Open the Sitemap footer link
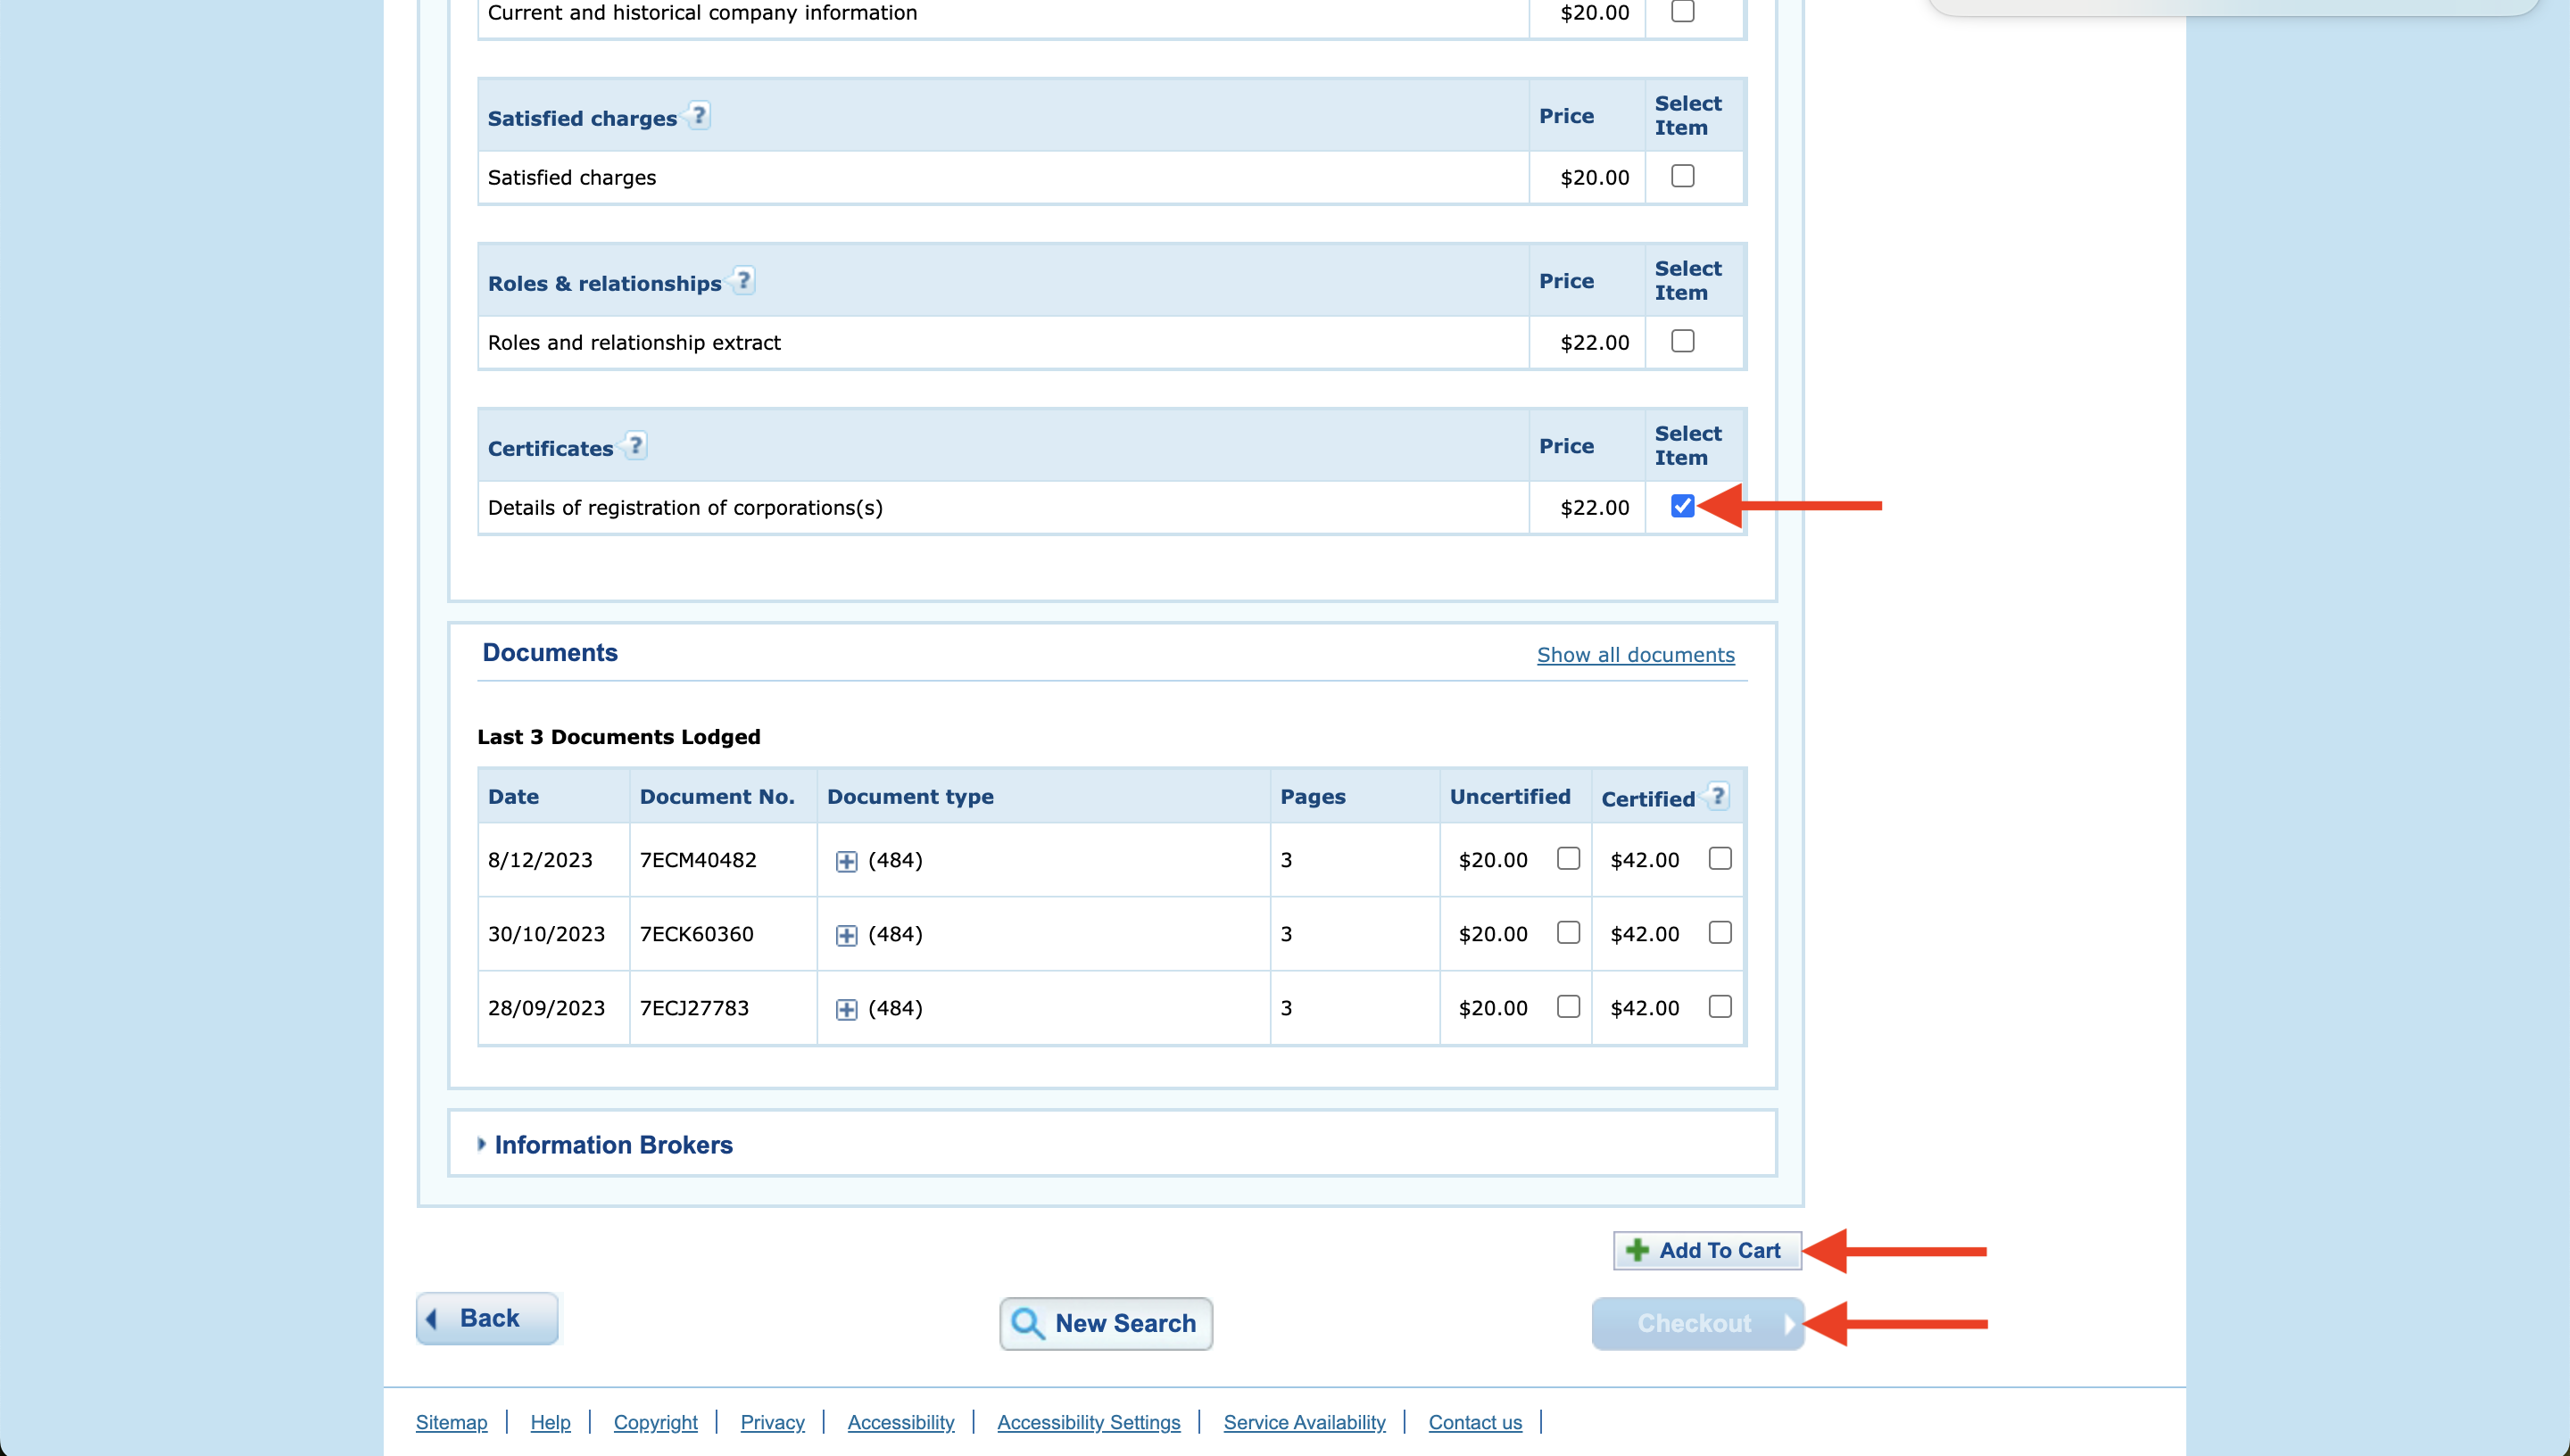2570x1456 pixels. [451, 1421]
